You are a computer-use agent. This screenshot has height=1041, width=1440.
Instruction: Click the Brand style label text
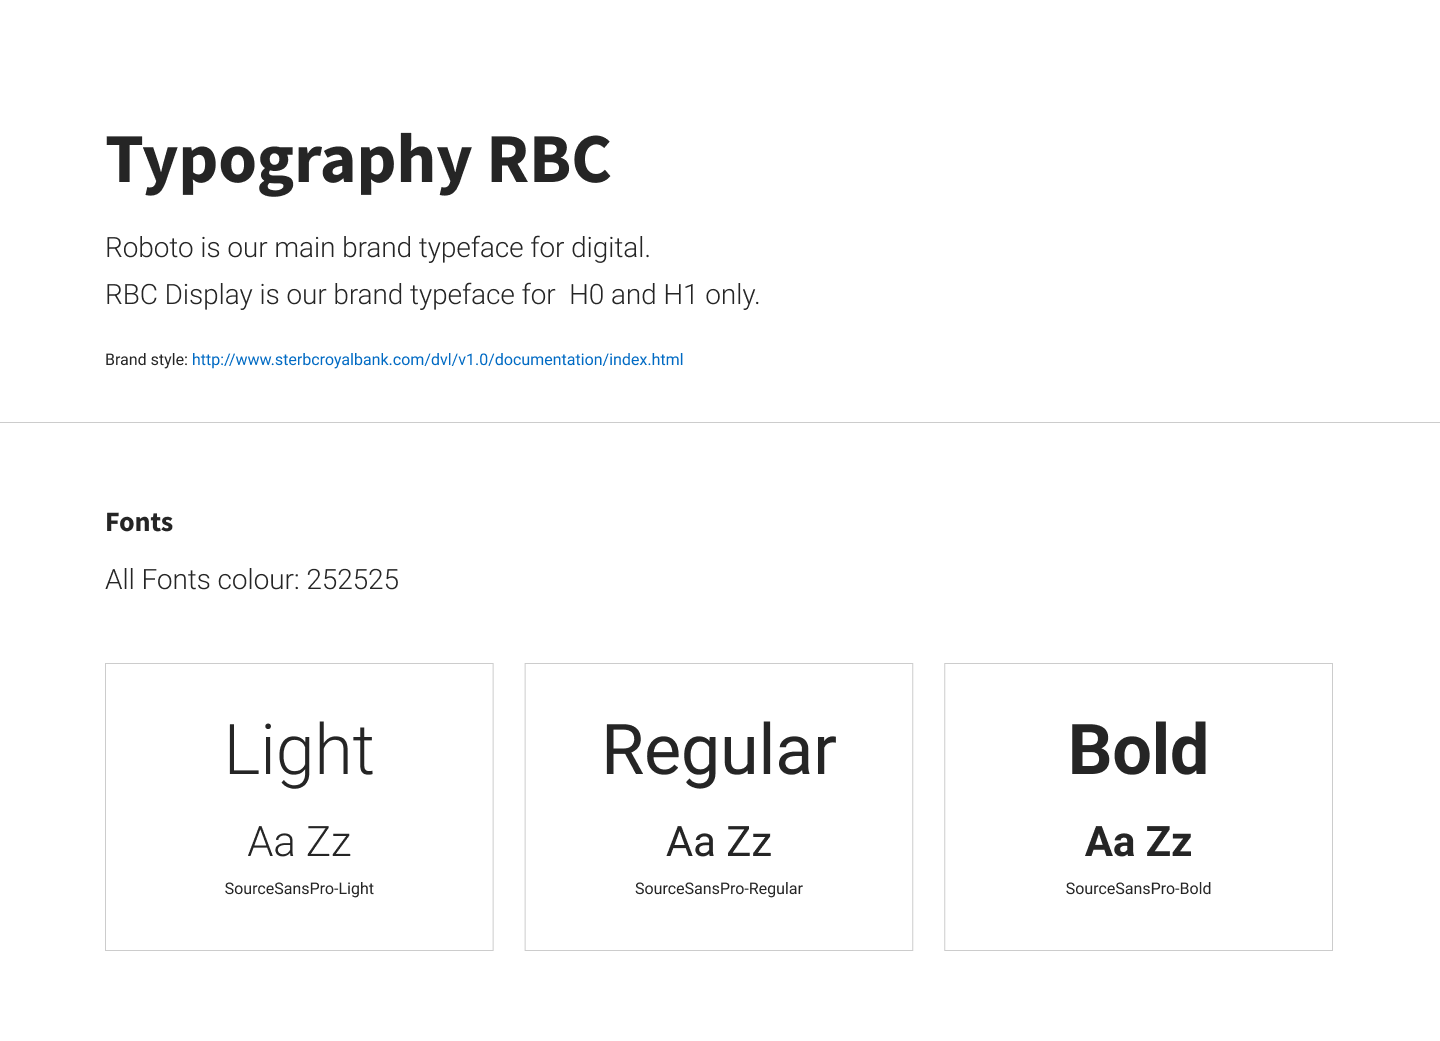point(146,360)
